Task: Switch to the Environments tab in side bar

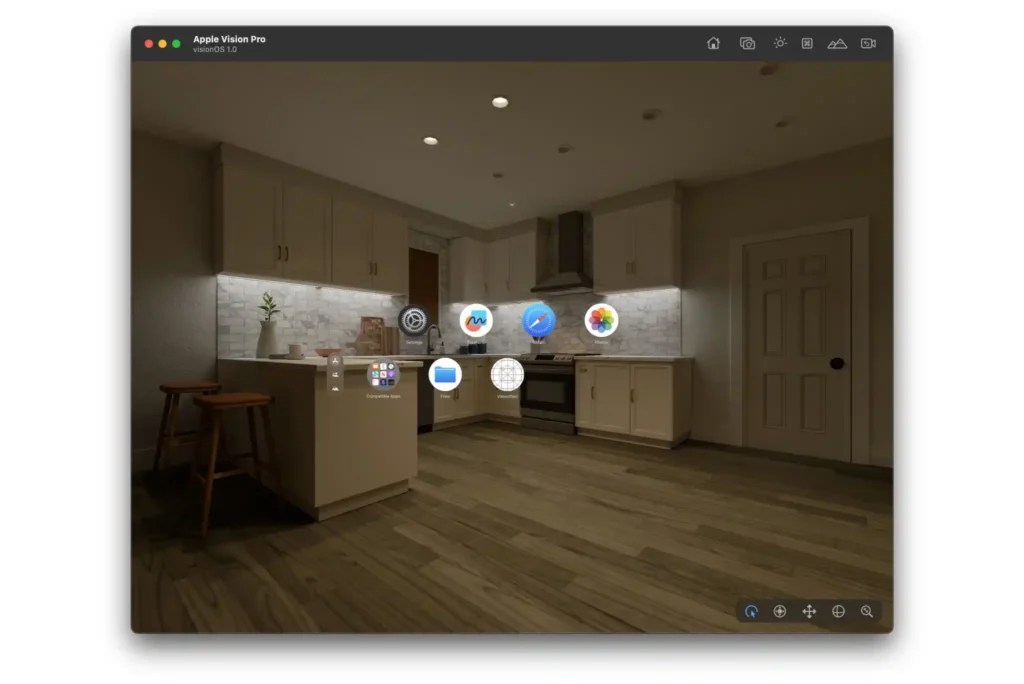Action: (x=335, y=388)
